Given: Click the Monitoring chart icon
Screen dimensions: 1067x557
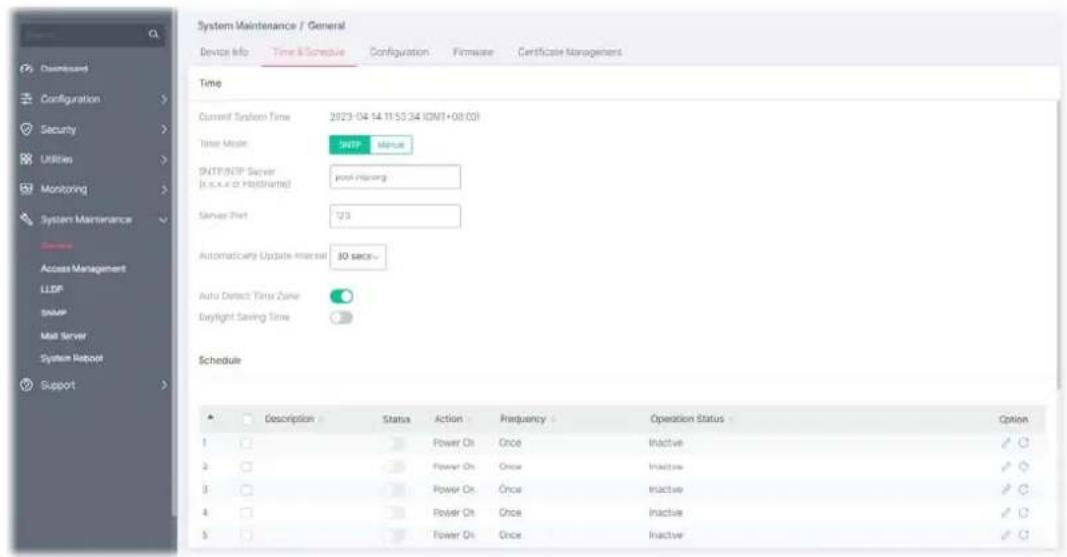Looking at the screenshot, I should click(x=27, y=188).
